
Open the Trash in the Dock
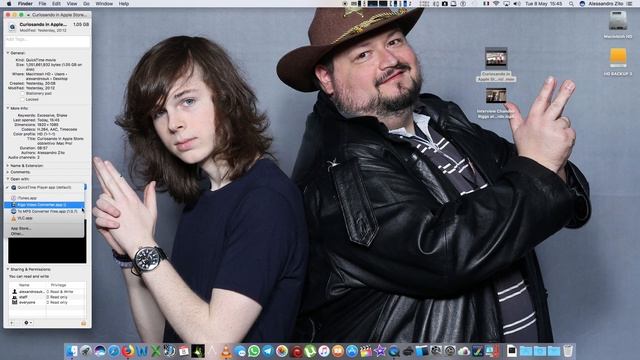point(568,351)
